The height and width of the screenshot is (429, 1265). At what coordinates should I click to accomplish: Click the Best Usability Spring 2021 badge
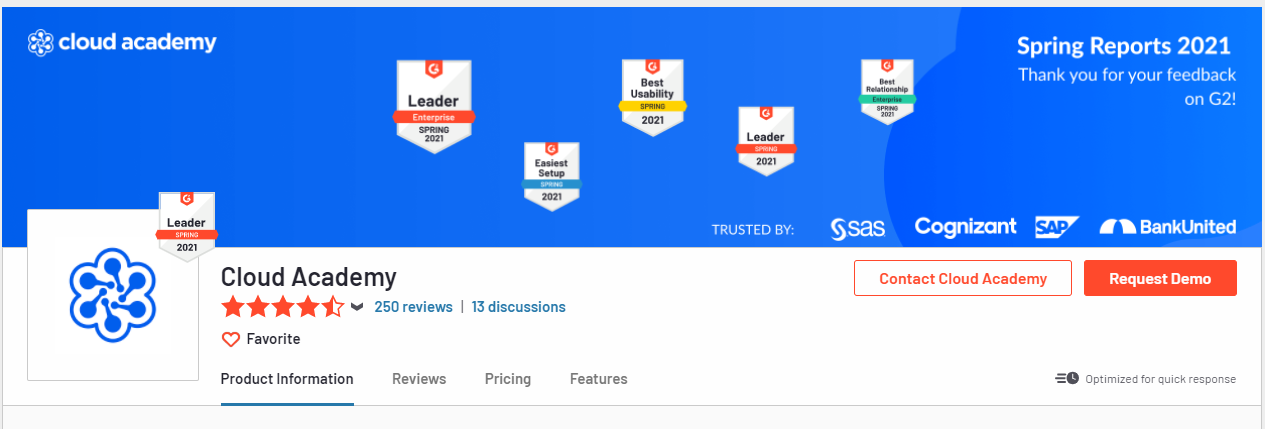653,97
